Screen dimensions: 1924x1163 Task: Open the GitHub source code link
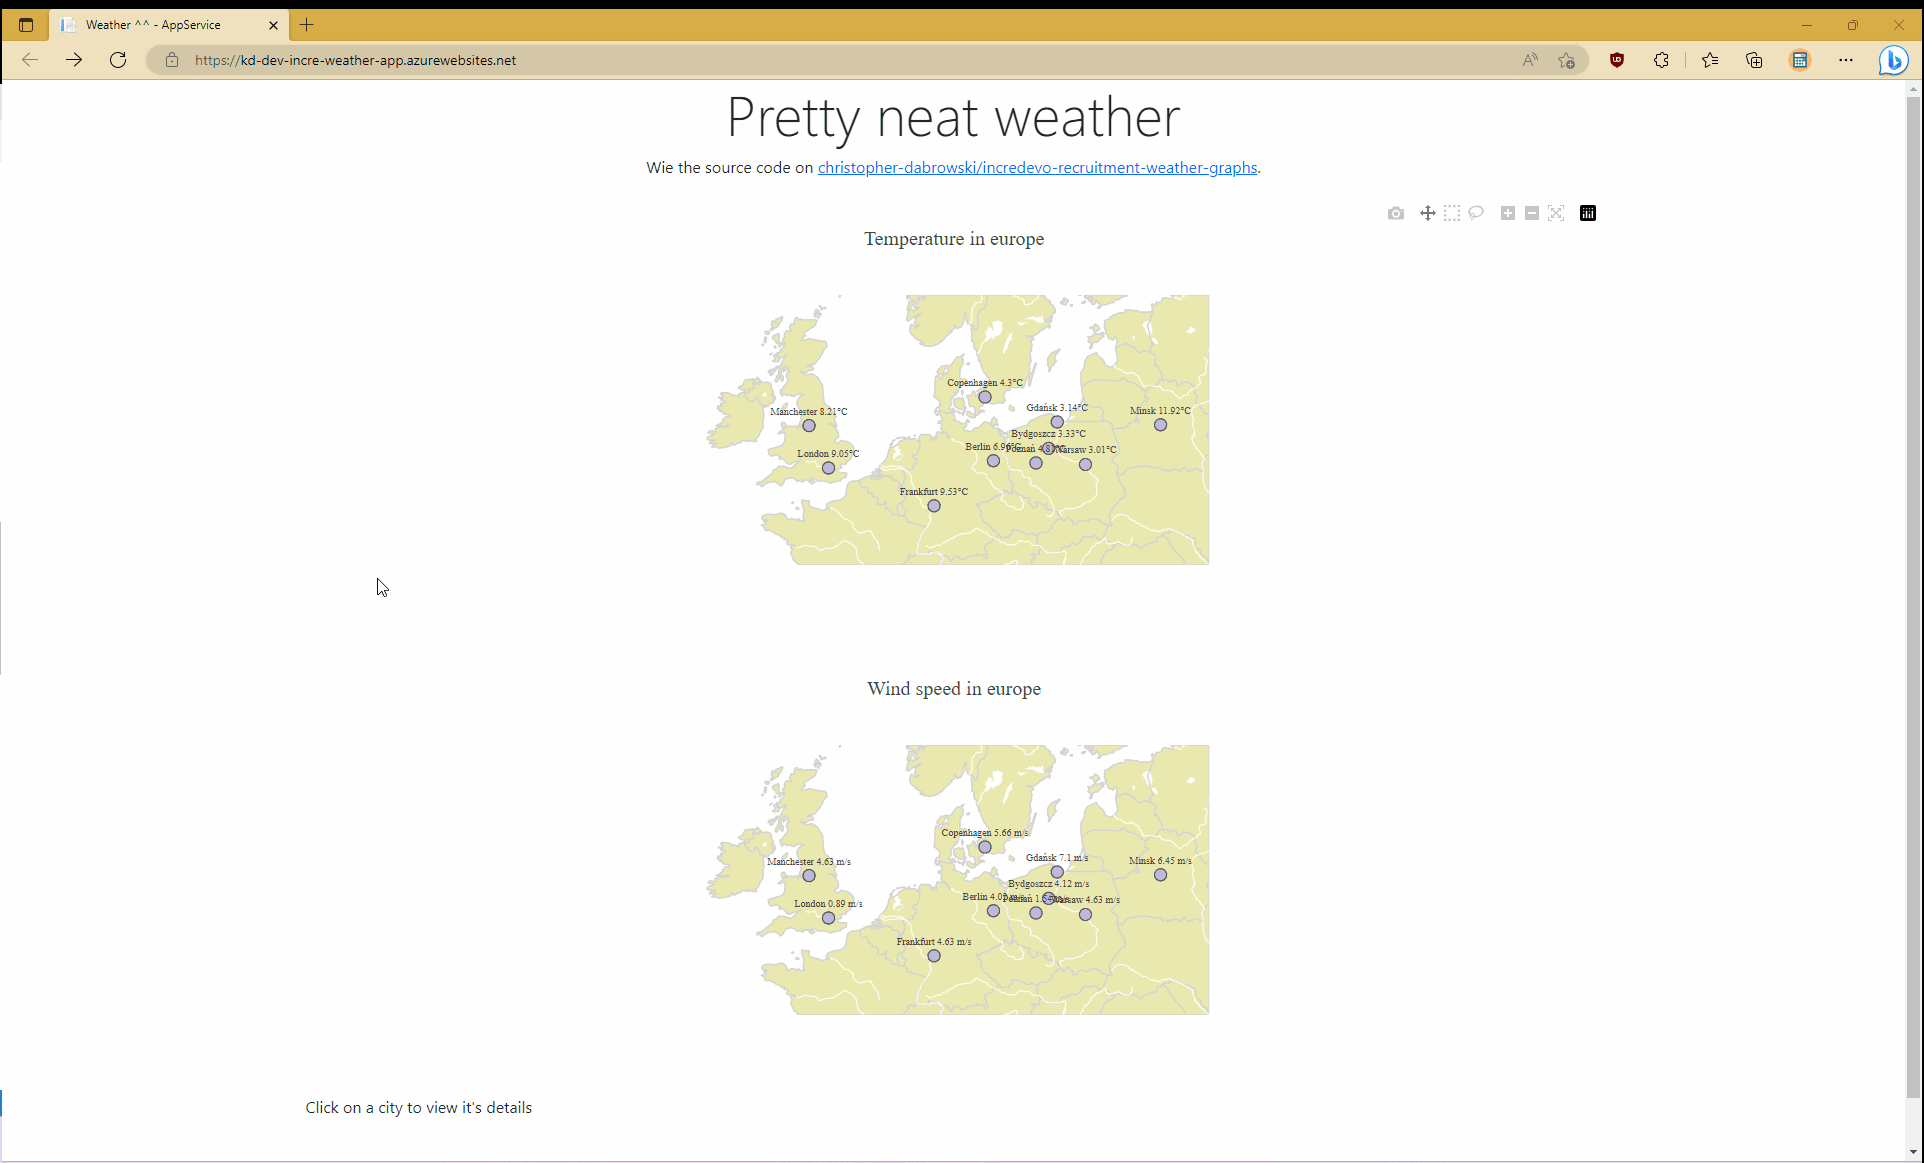(x=1037, y=168)
